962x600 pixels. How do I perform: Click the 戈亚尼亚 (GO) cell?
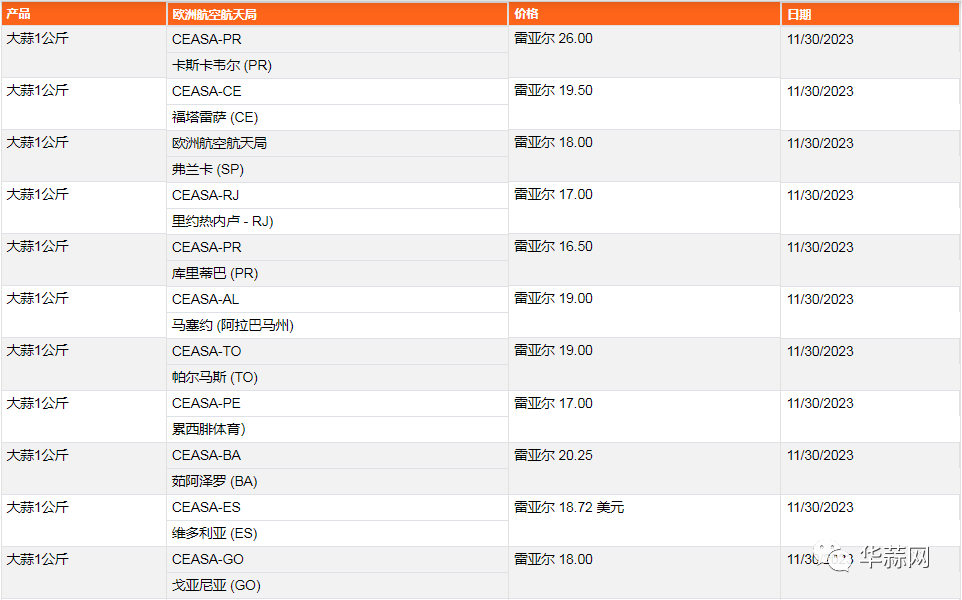coord(337,585)
